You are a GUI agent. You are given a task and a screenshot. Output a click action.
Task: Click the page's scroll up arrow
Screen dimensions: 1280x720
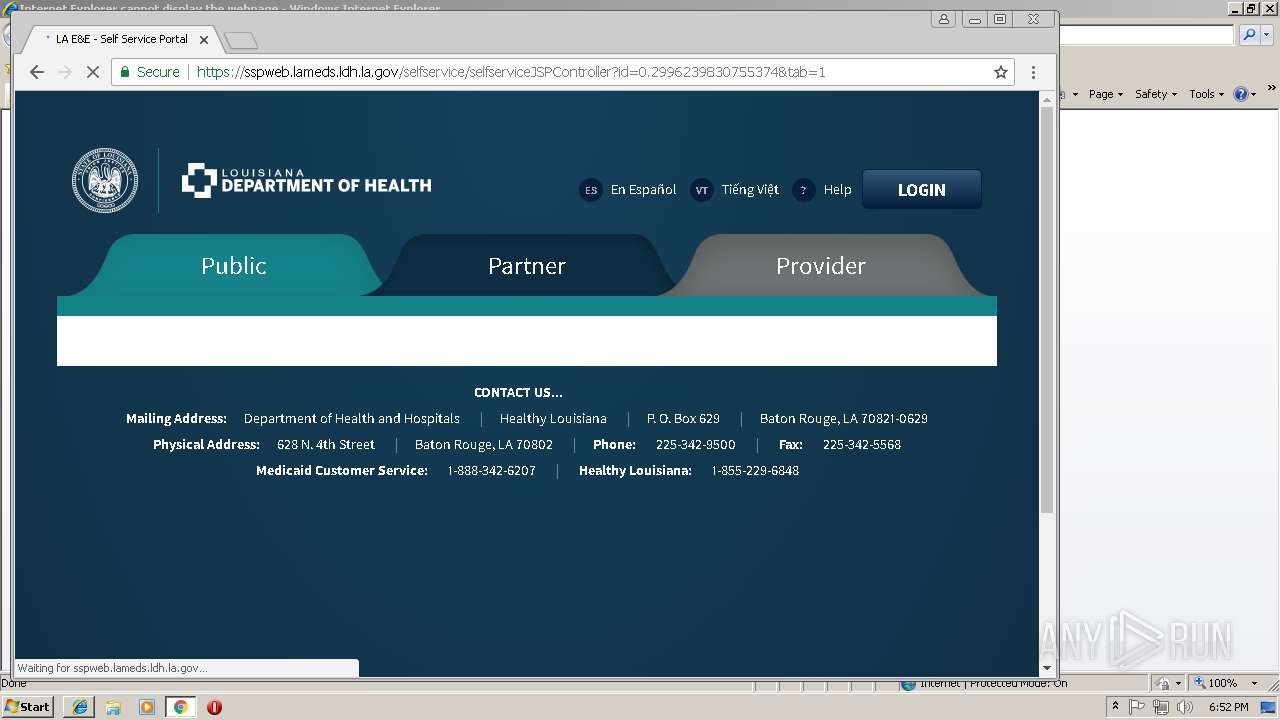pyautogui.click(x=1047, y=98)
